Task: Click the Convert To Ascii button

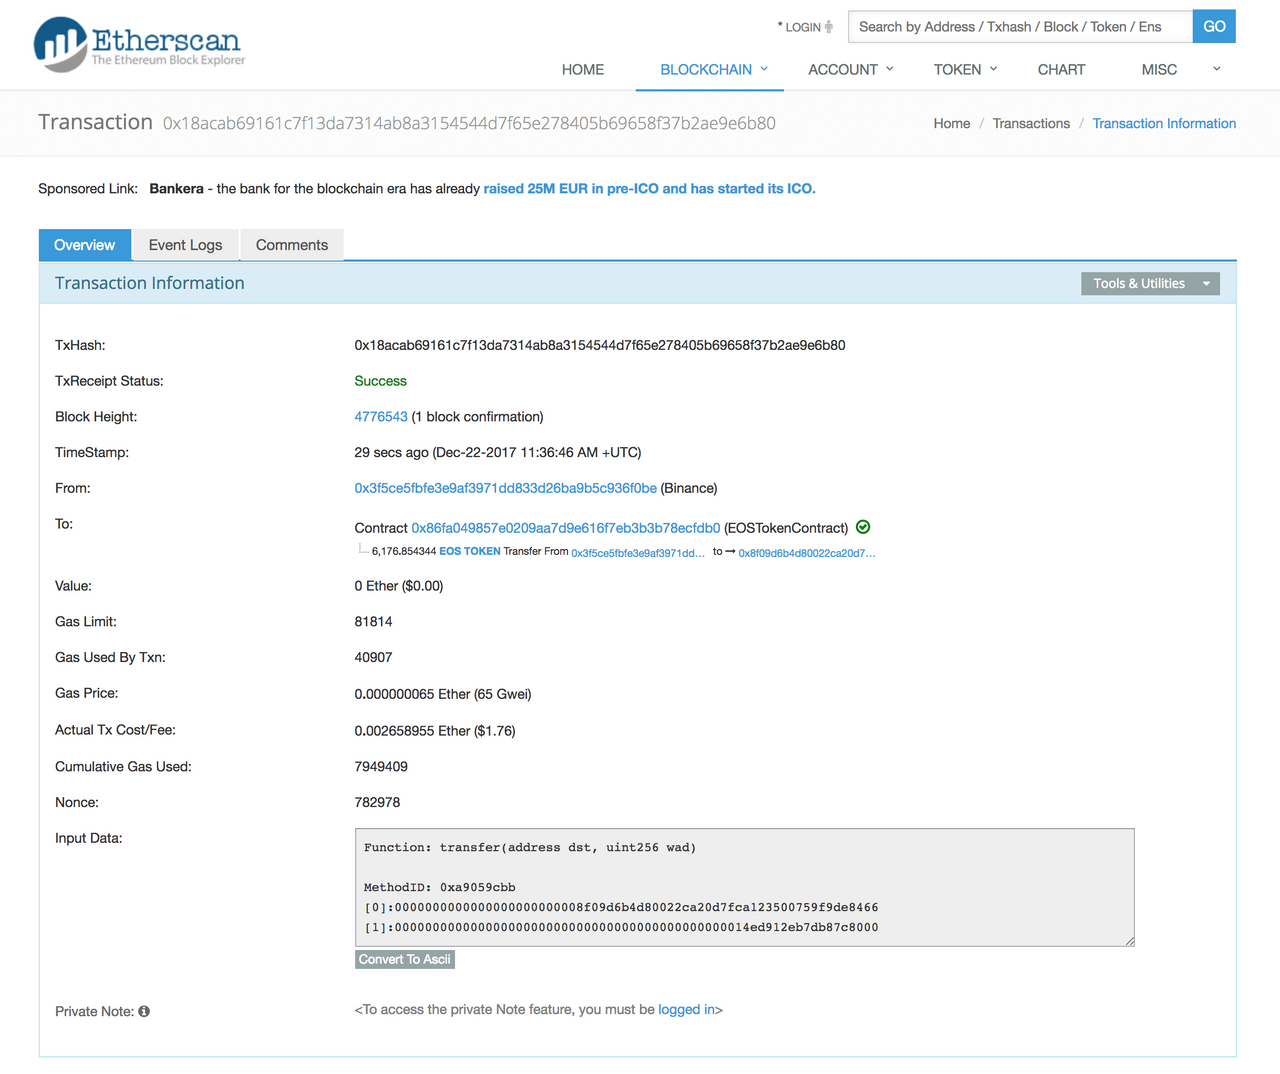Action: point(405,959)
